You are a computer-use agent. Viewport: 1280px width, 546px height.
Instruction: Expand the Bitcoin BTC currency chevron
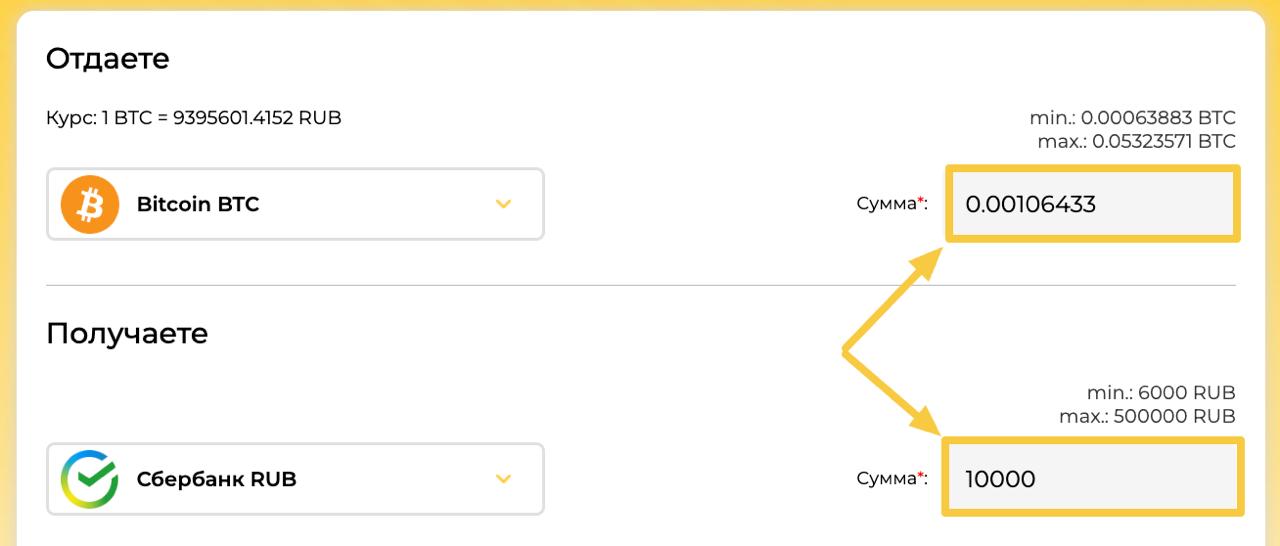coord(504,204)
